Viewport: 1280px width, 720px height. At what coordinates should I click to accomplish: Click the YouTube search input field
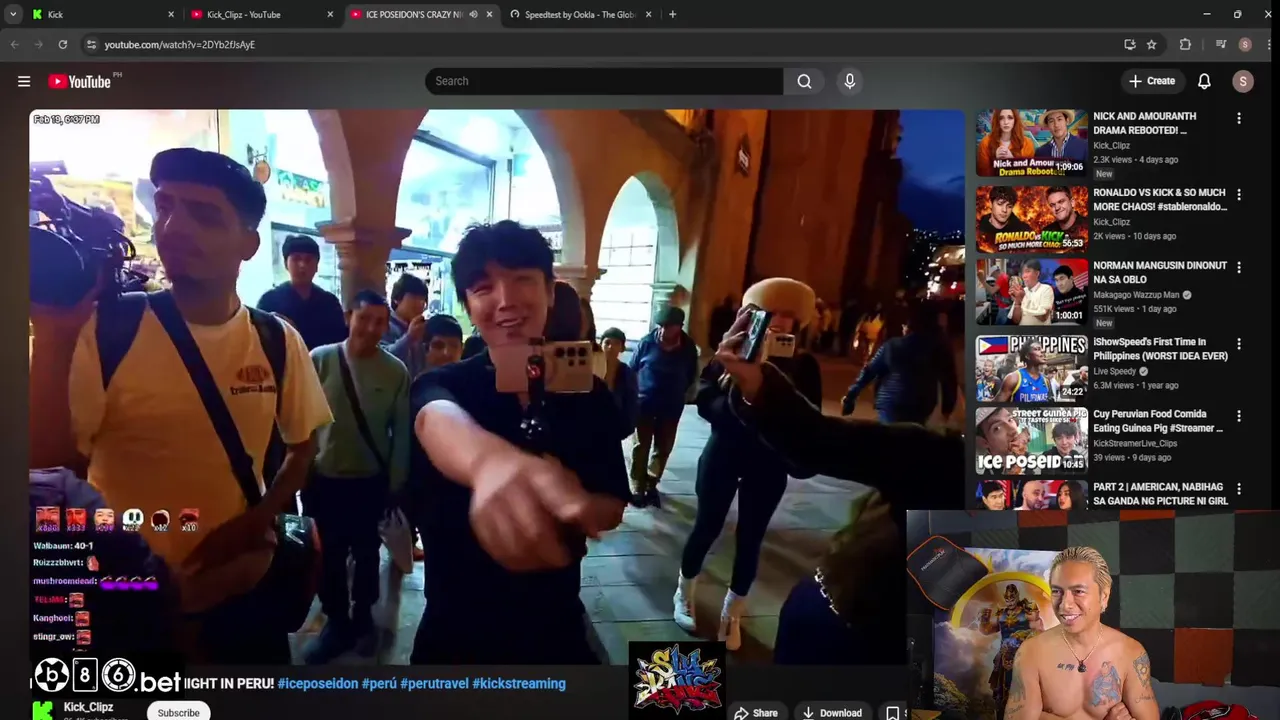point(604,81)
